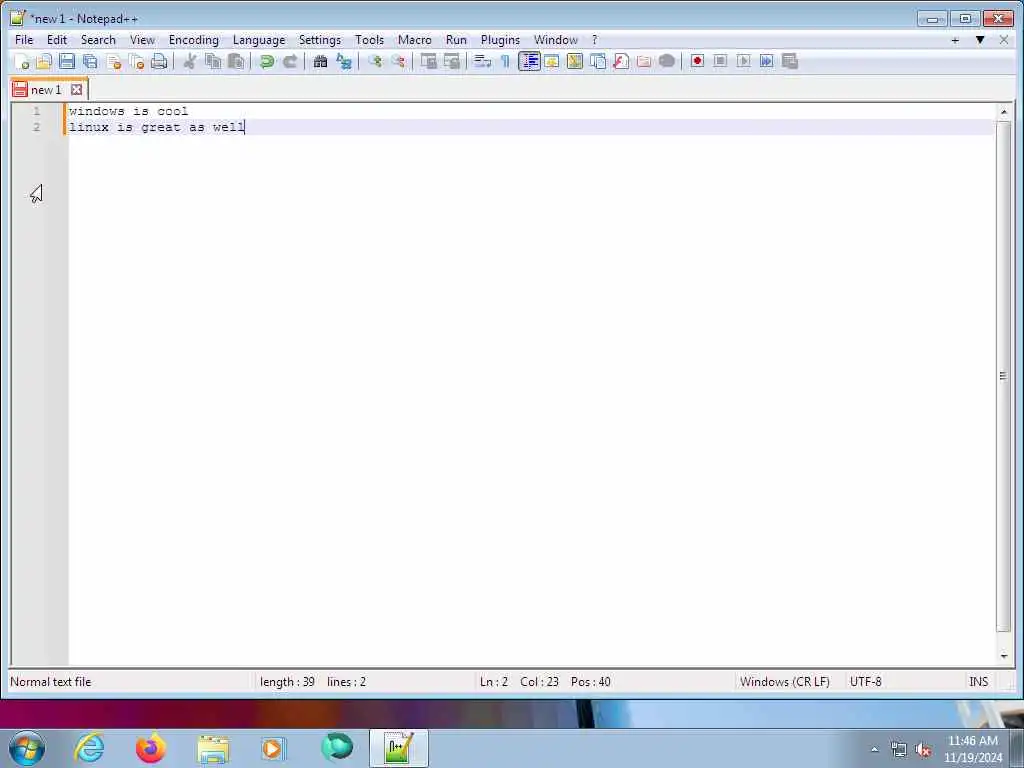Viewport: 1024px width, 768px height.
Task: Toggle file Monitoring (tail -f) icon
Action: click(667, 62)
